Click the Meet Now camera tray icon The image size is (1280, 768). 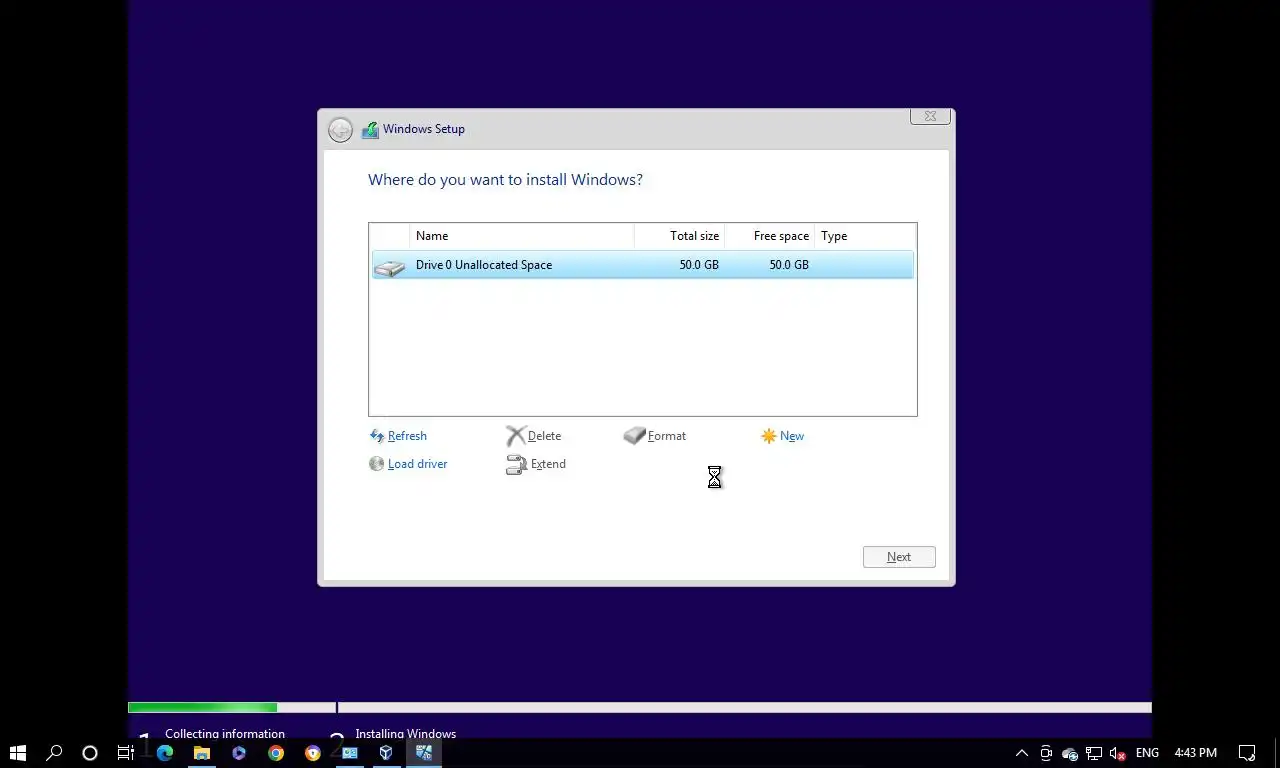[1046, 753]
